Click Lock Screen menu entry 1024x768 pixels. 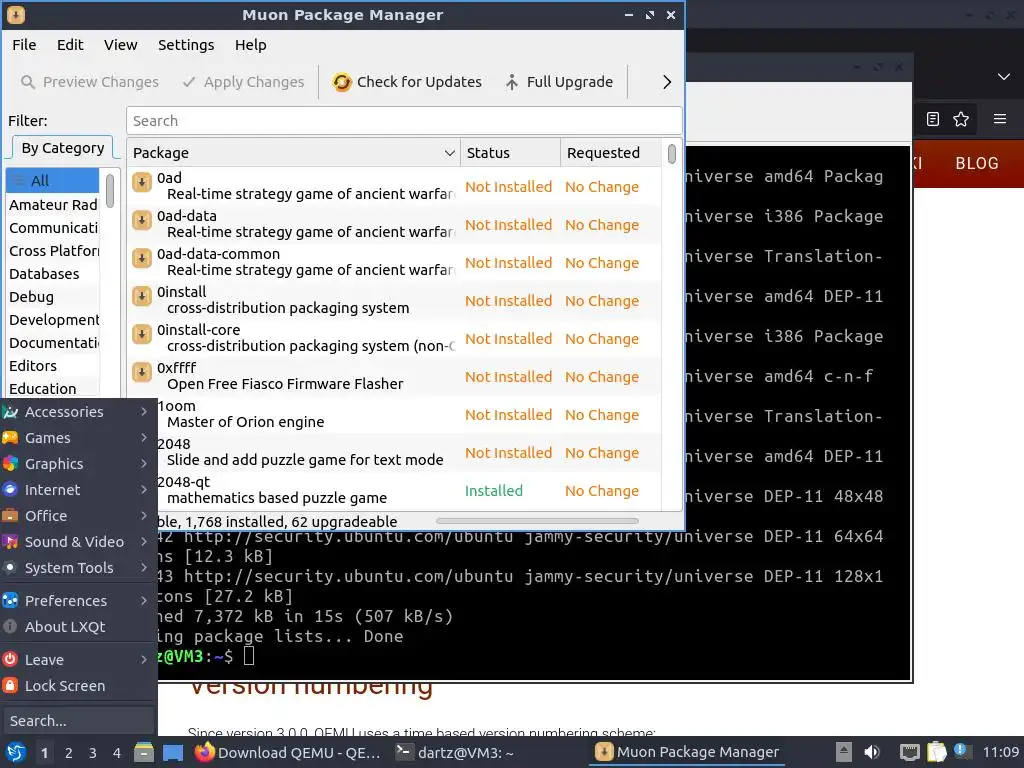pyautogui.click(x=77, y=686)
